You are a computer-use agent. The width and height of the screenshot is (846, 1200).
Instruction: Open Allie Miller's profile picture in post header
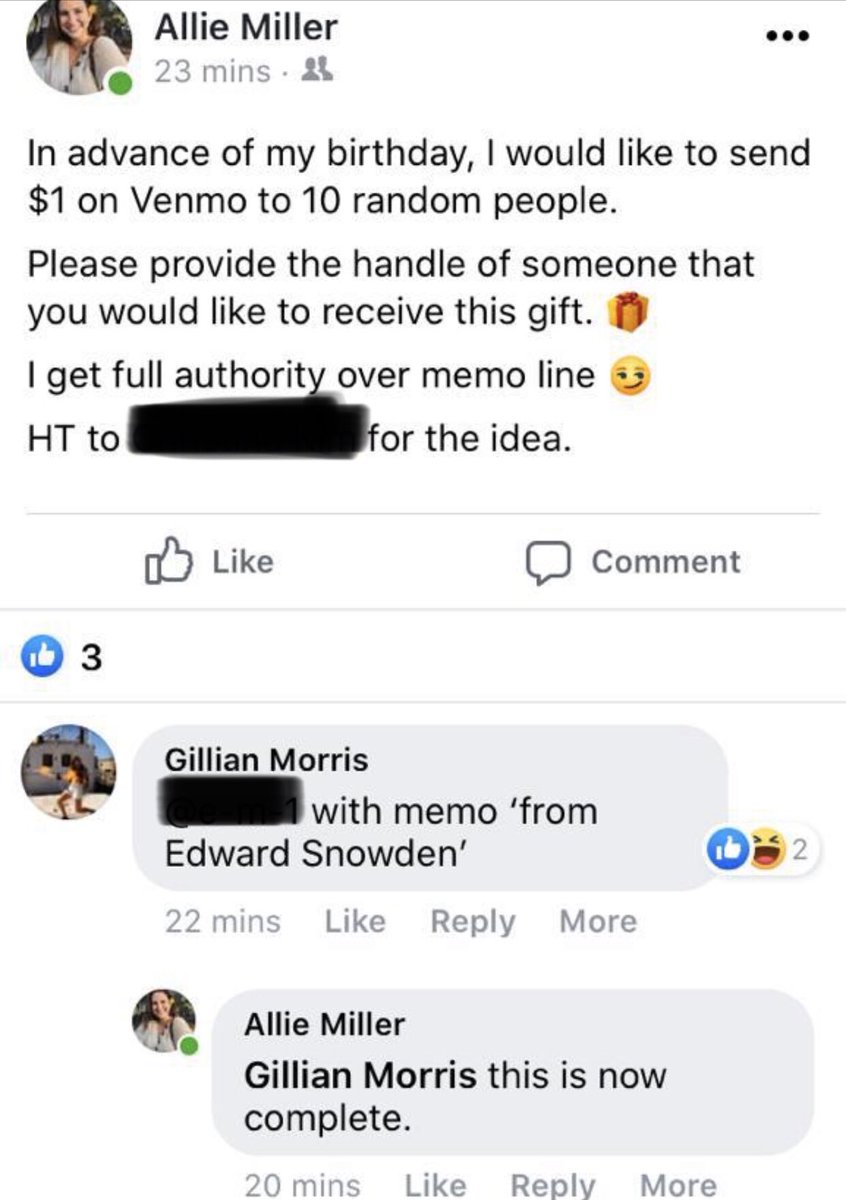pyautogui.click(x=78, y=47)
